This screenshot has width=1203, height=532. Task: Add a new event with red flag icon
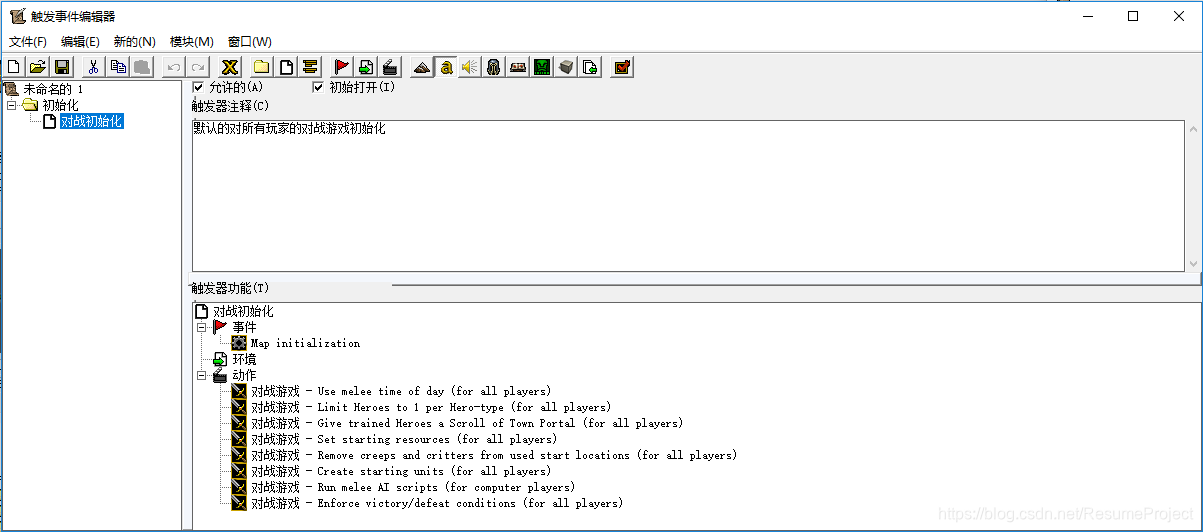[342, 67]
